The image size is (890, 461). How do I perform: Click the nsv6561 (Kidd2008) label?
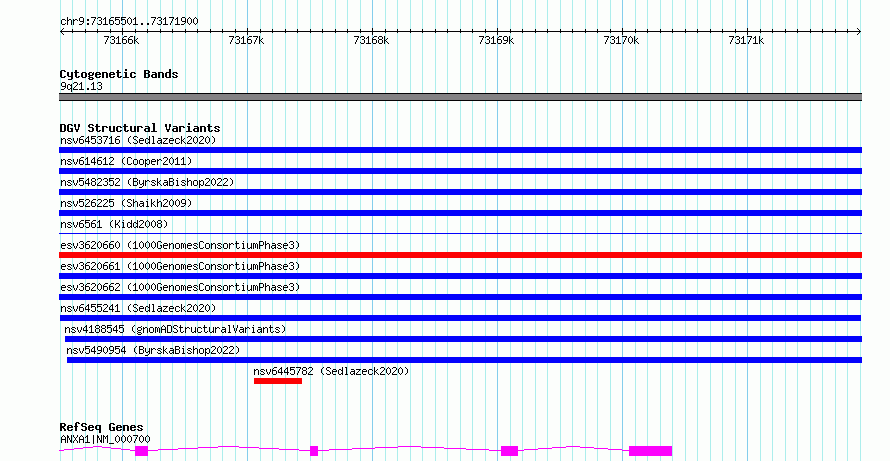[114, 224]
